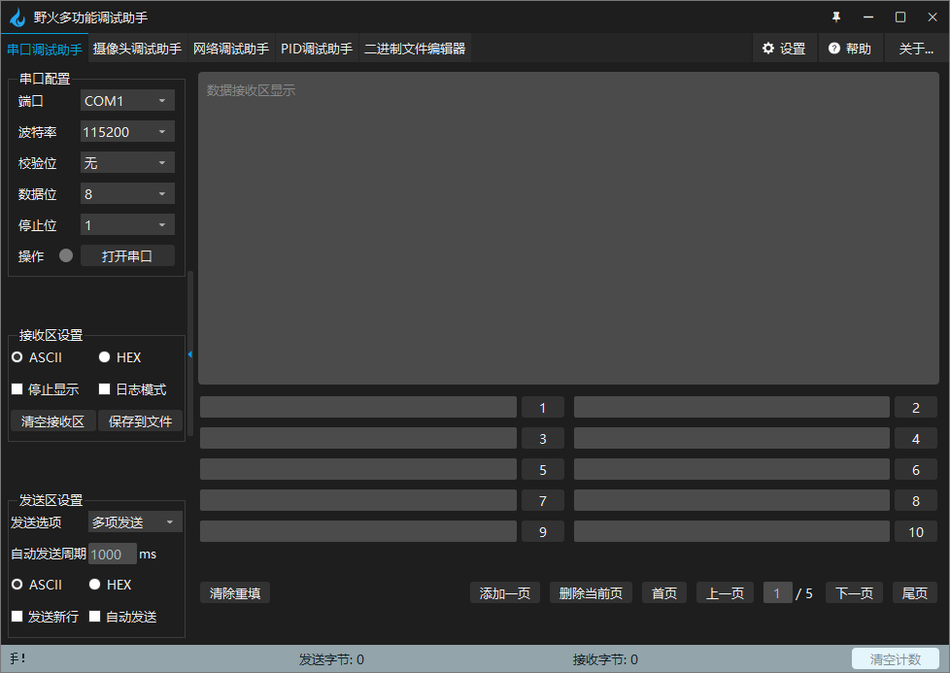
Task: Open the PID调试助手 tab
Action: click(316, 49)
